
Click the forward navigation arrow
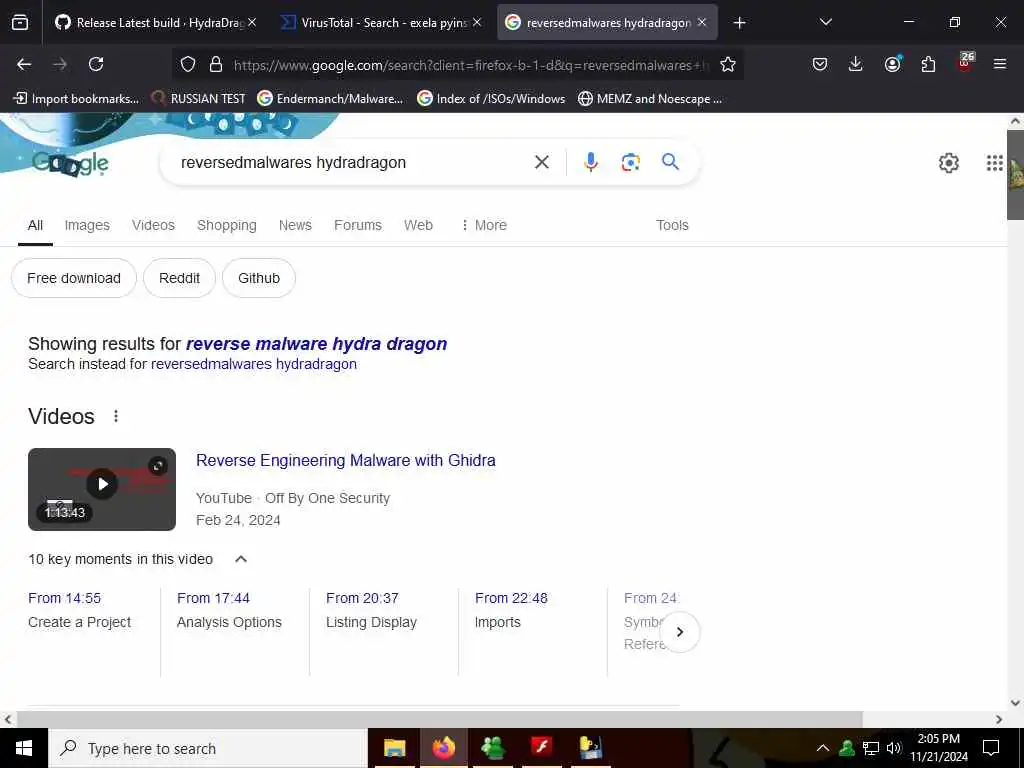click(60, 64)
